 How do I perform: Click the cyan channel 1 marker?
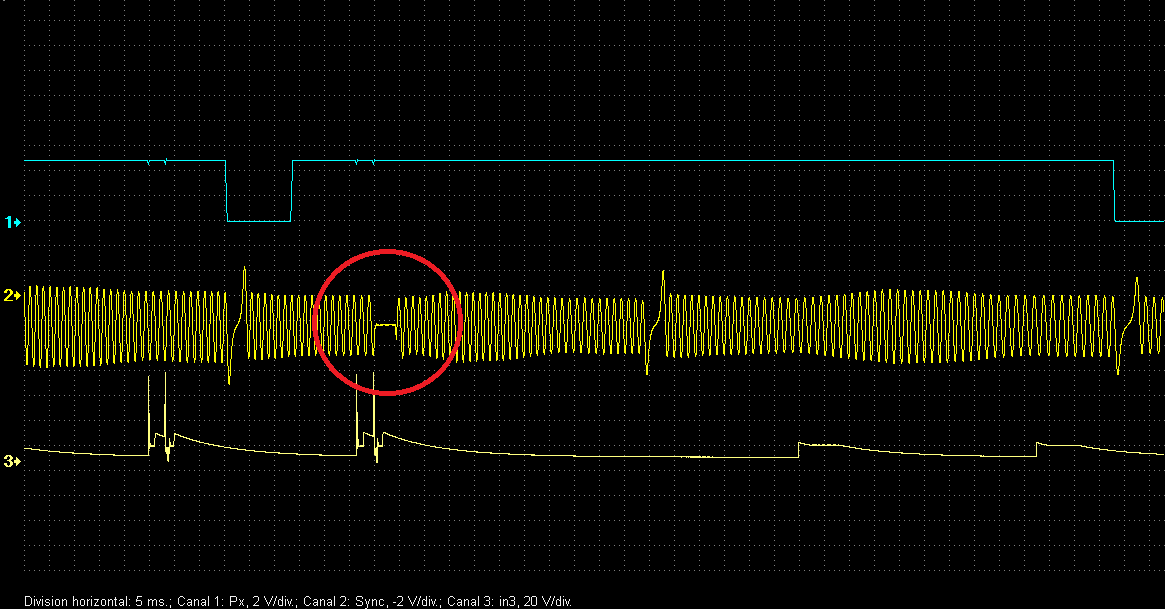click(x=12, y=221)
